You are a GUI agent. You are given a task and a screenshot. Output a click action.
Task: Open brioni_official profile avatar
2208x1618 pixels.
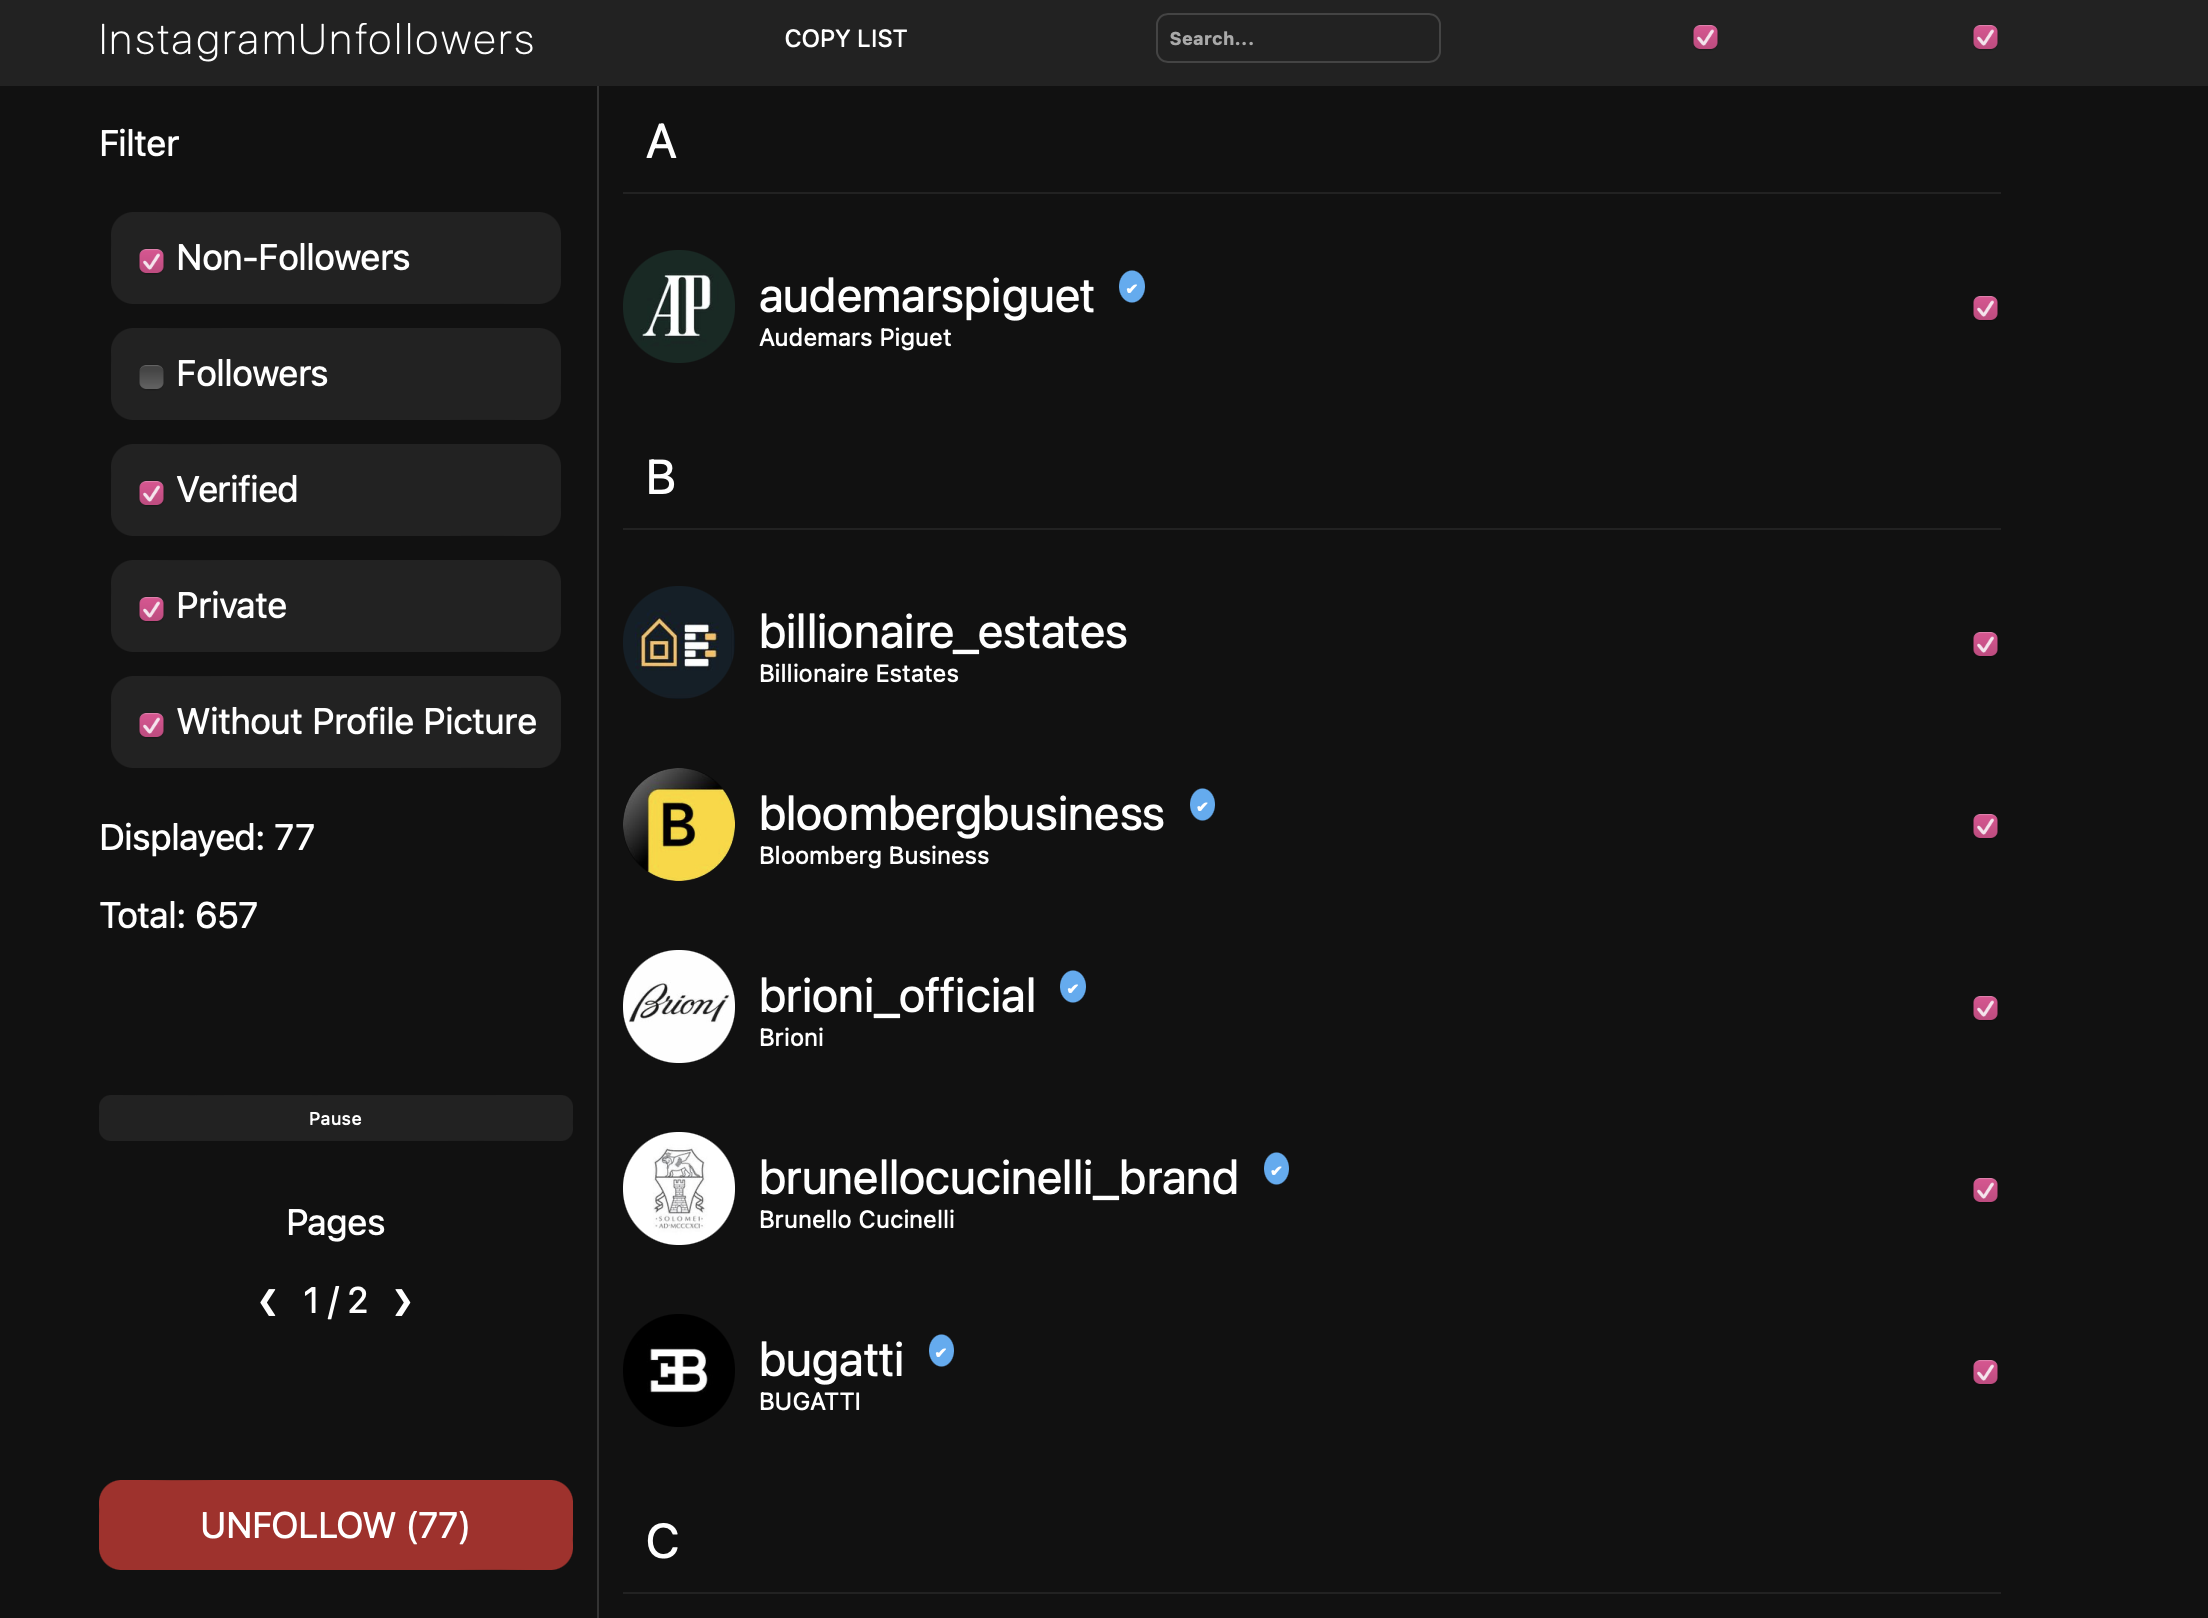click(678, 1006)
